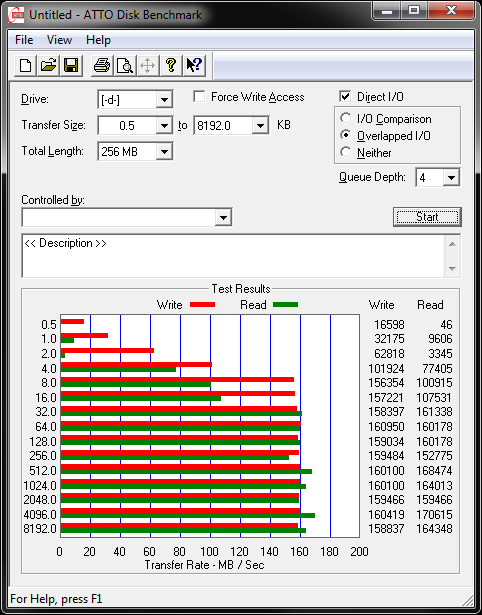482x615 pixels.
Task: Click description scrollbar up arrow
Action: (452, 244)
